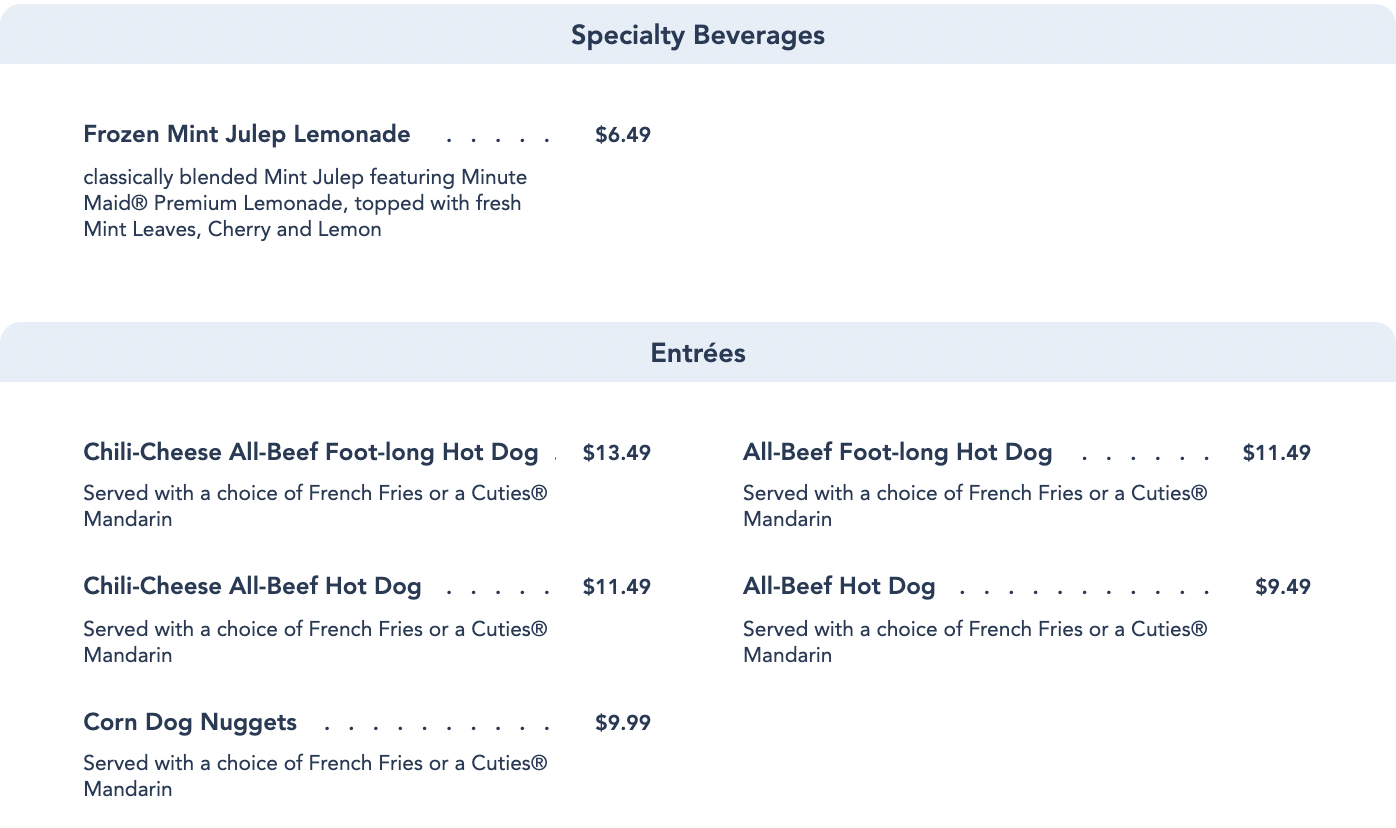Click the $9.99 price

coord(622,723)
